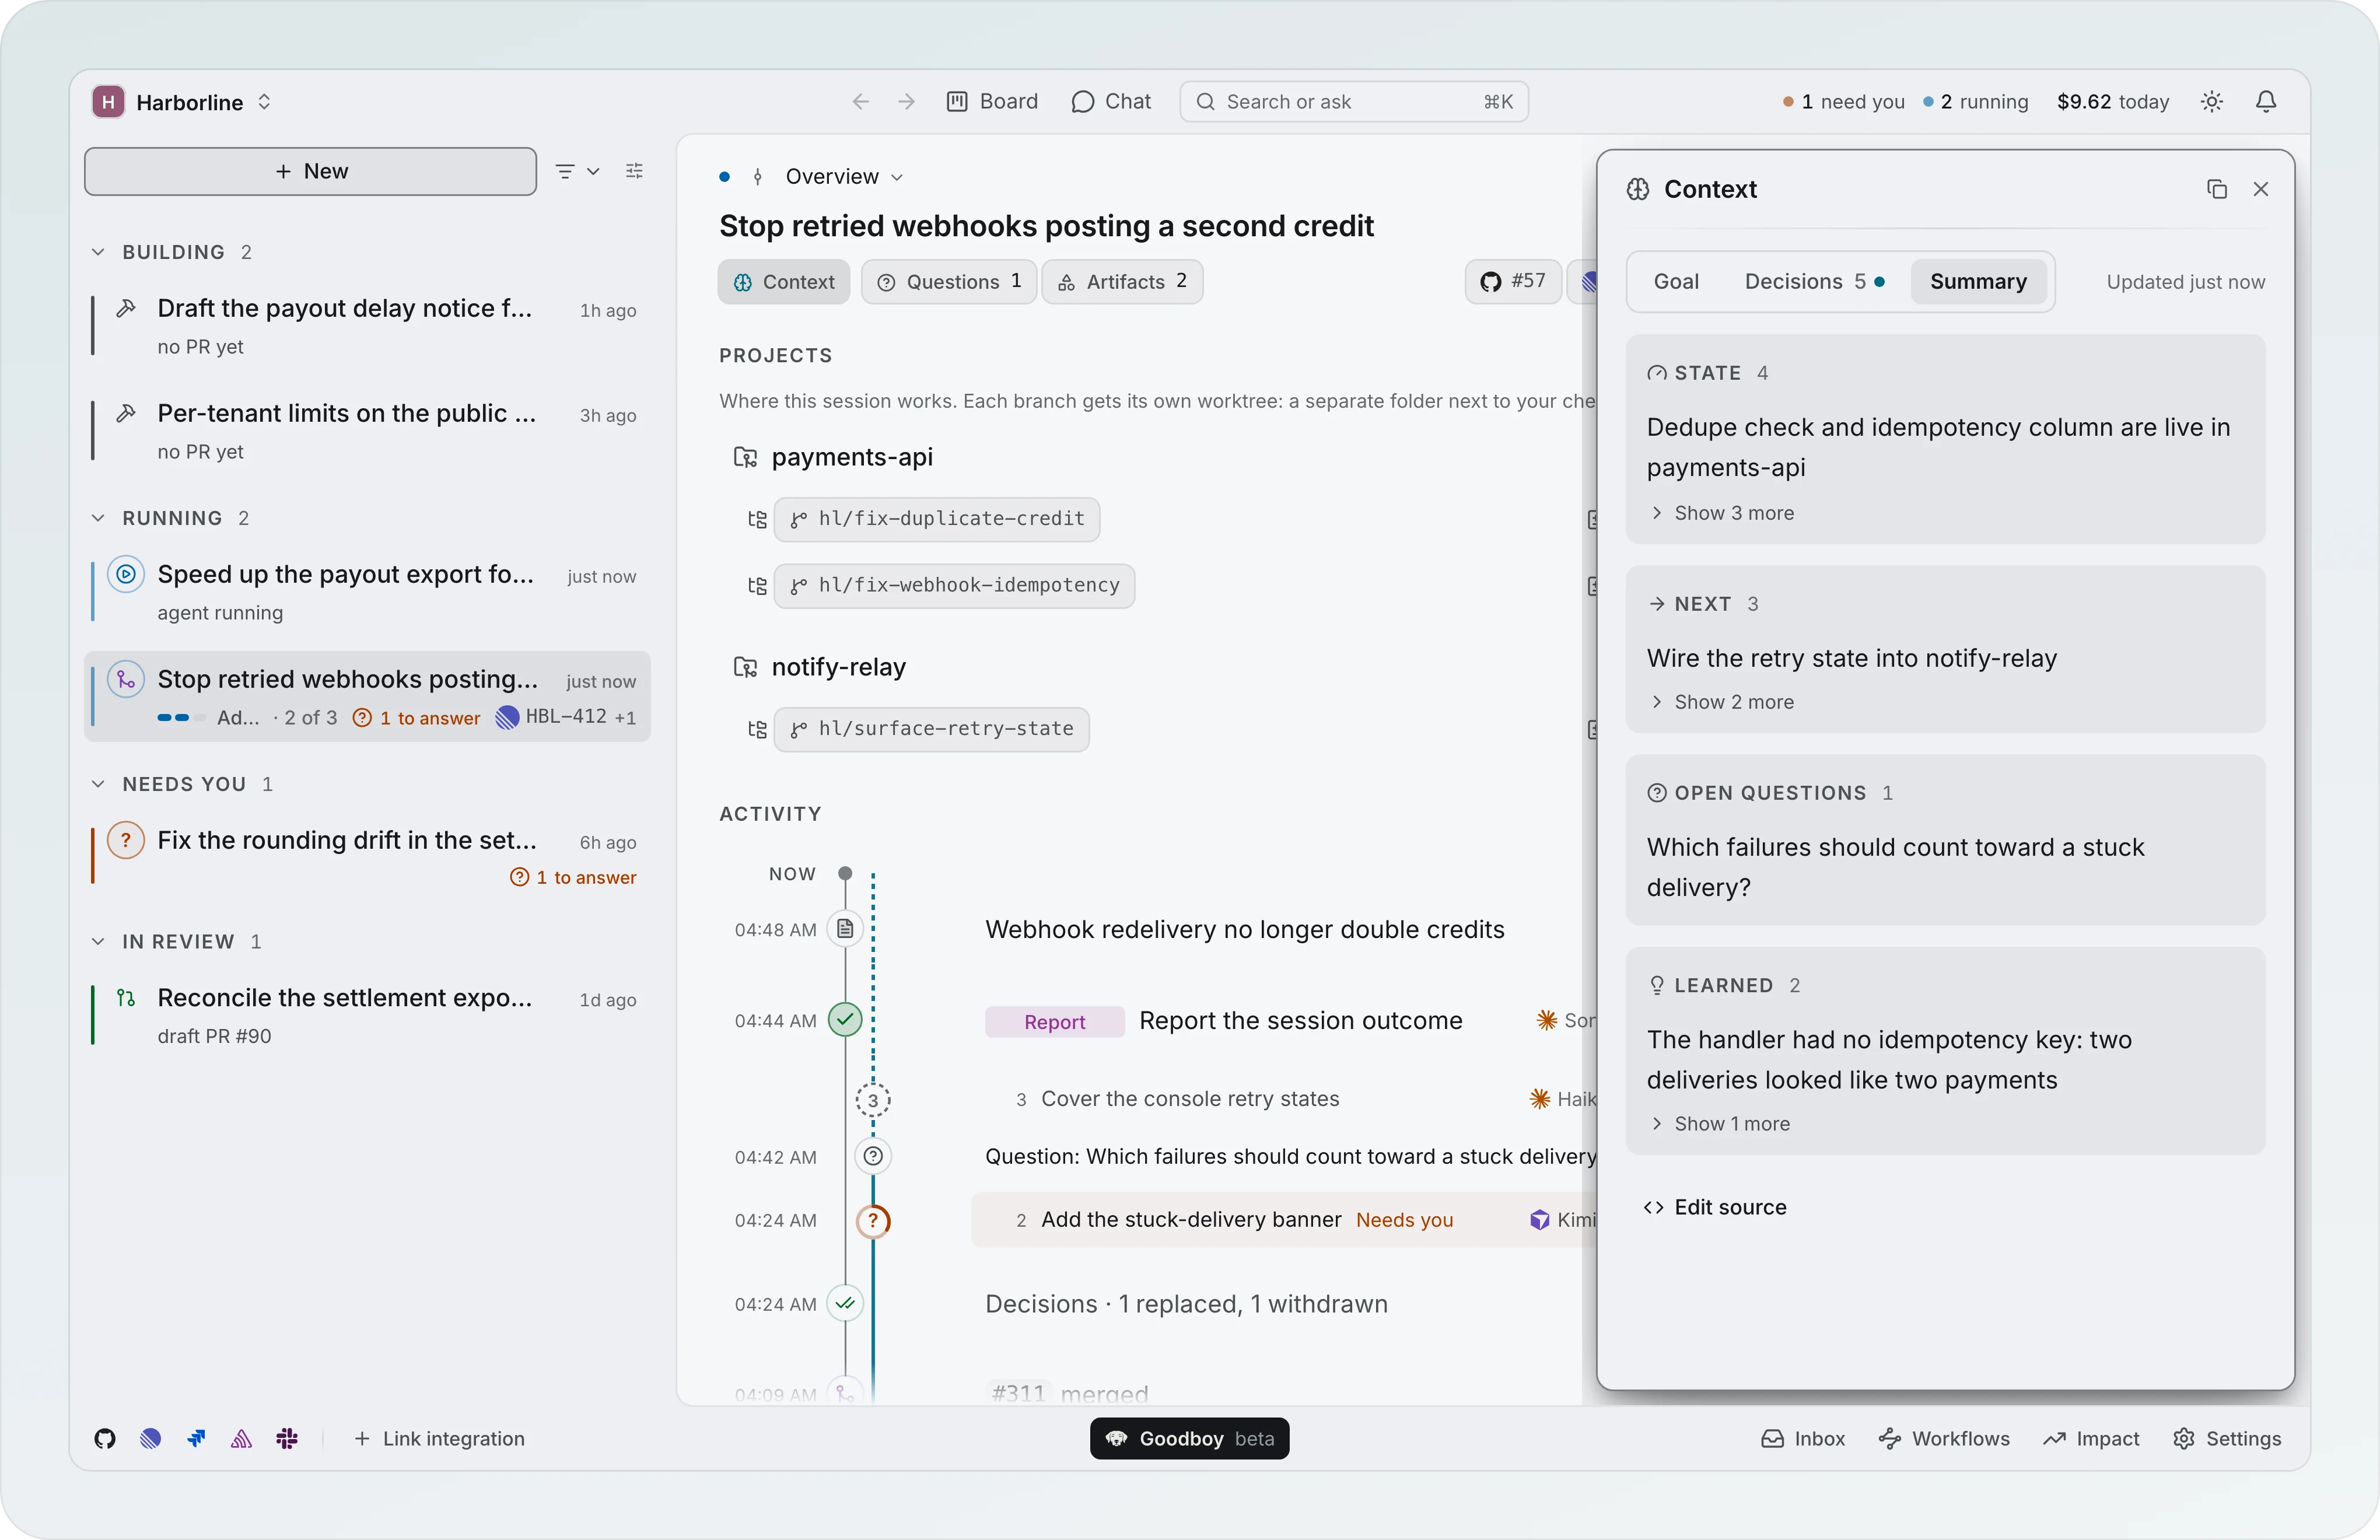Open the Harborline workspace switcher
Viewport: 2380px width, 1540px height.
coord(182,101)
